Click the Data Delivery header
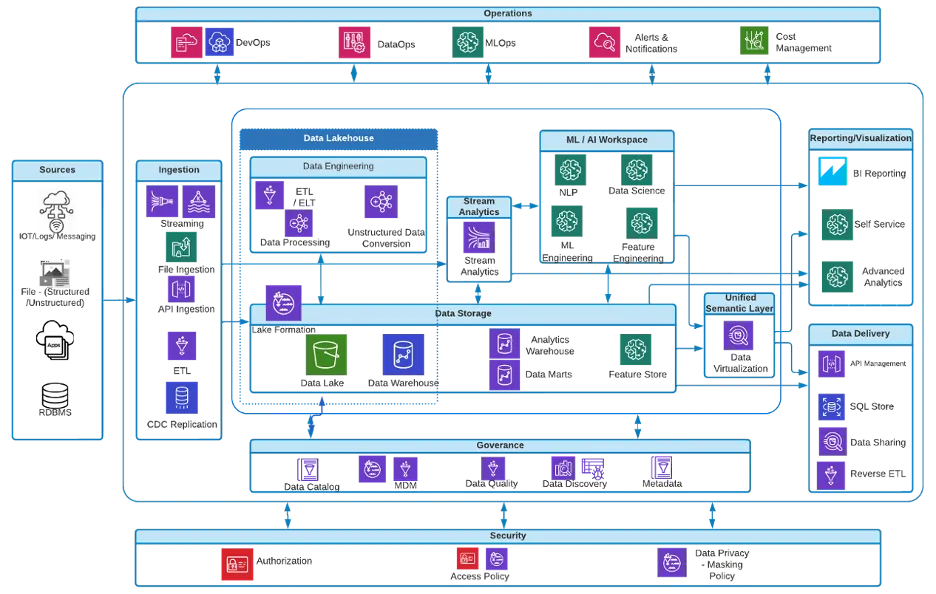Screen dimensions: 936x594 [860, 334]
